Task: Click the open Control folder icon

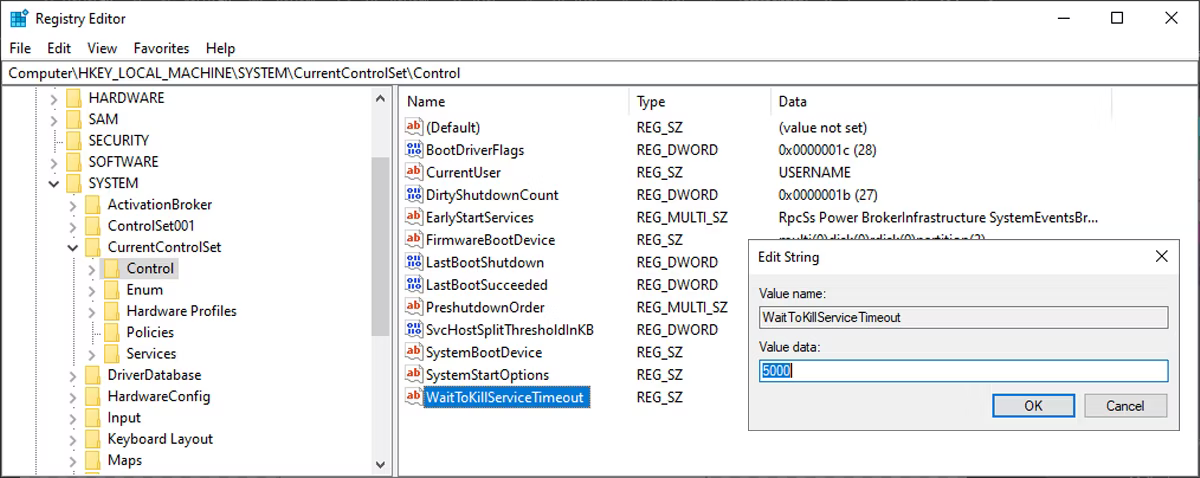Action: pos(111,268)
